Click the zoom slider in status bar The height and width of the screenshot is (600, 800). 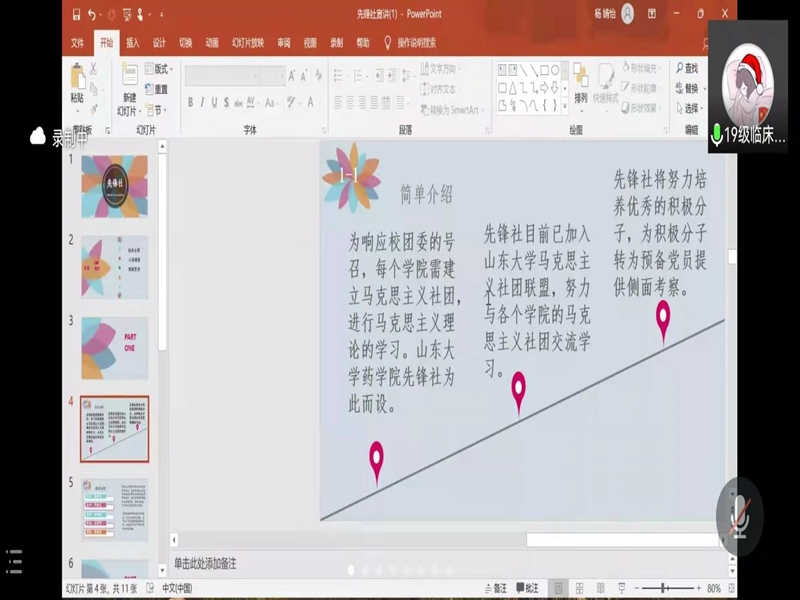coord(665,588)
